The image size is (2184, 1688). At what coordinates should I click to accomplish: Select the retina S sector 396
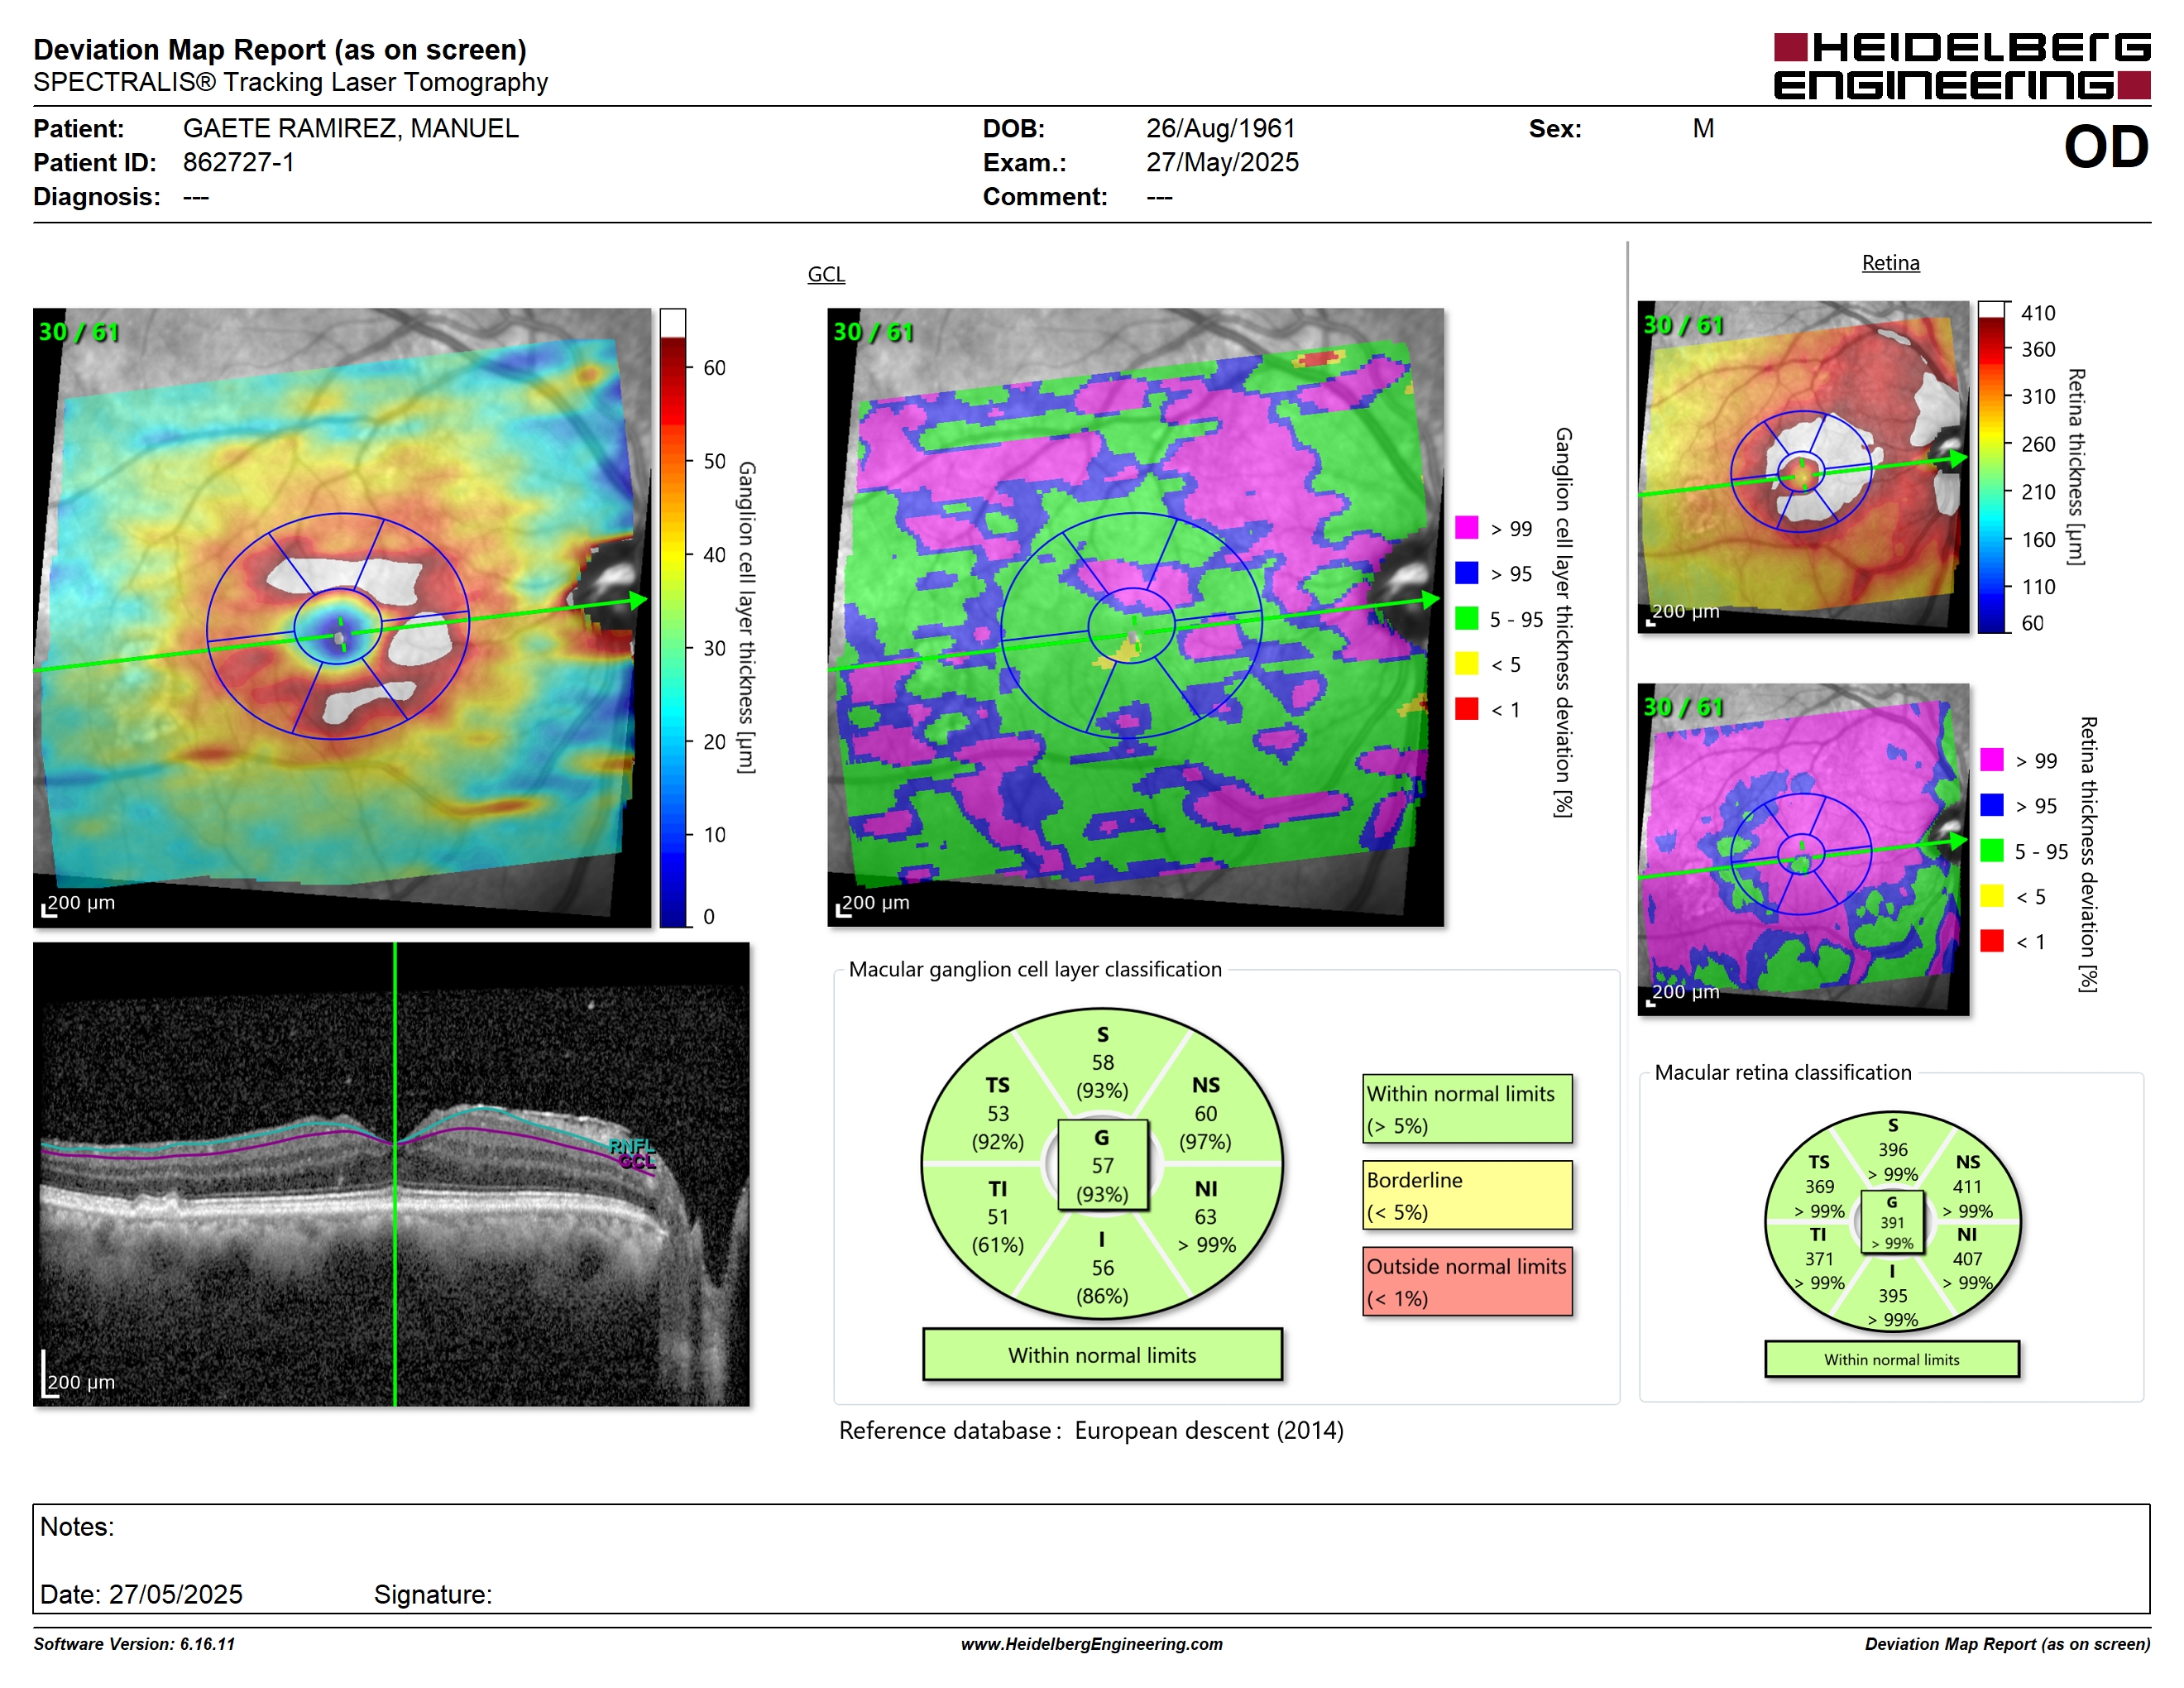[x=1892, y=1150]
